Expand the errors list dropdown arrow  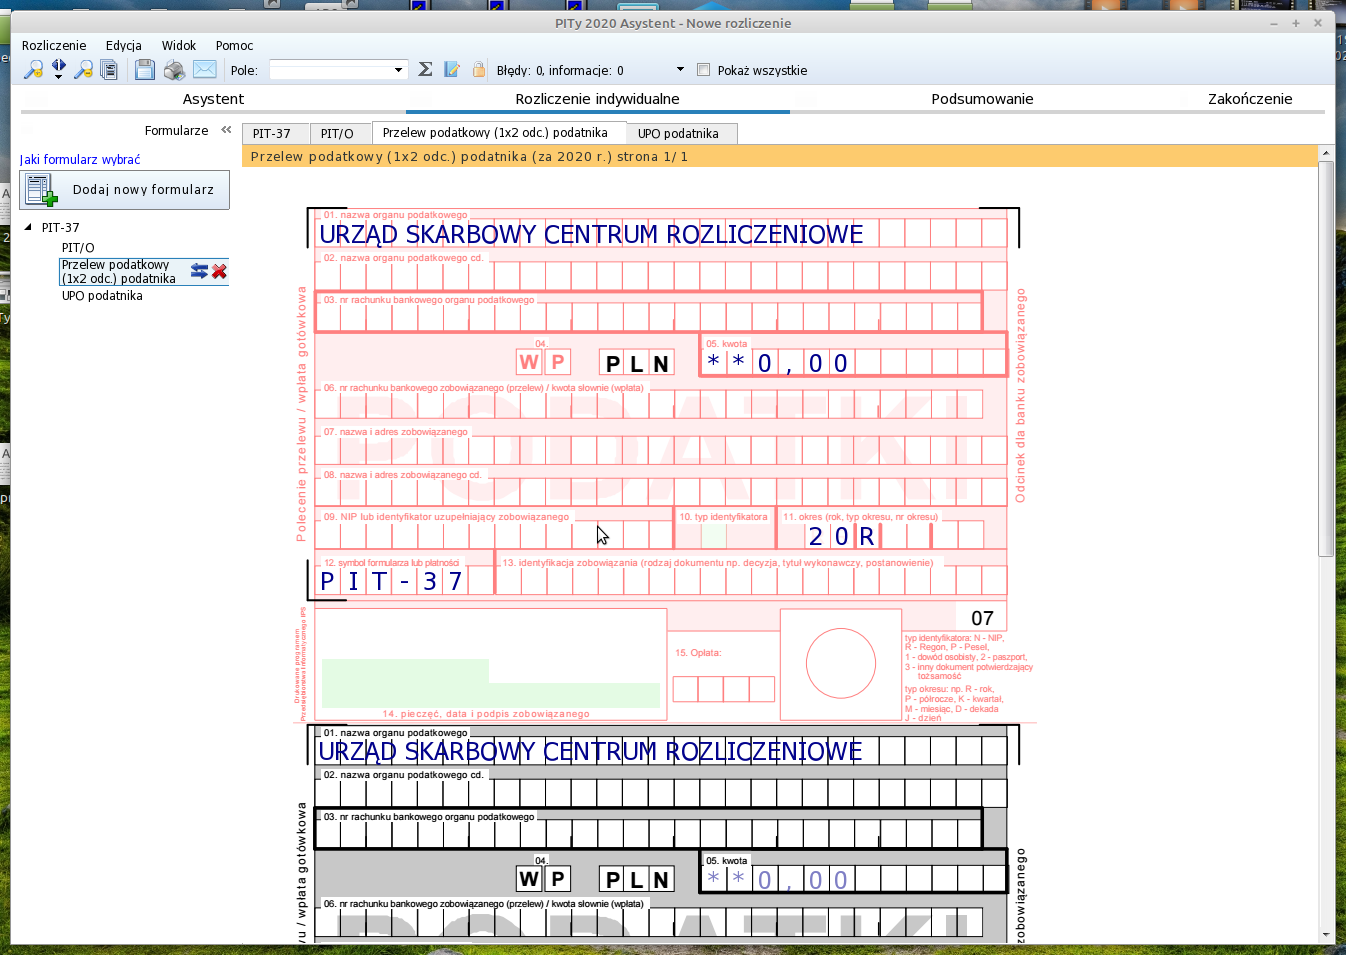tap(680, 70)
